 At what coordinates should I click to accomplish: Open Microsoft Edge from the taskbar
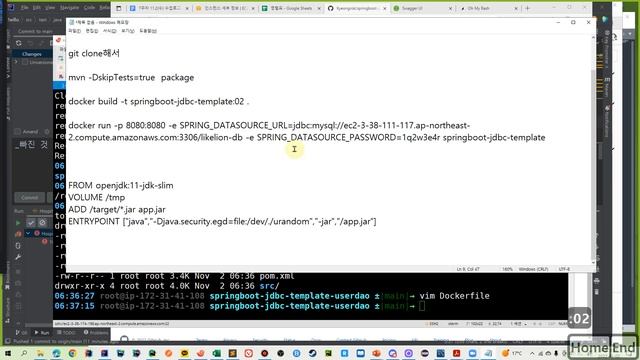56,353
